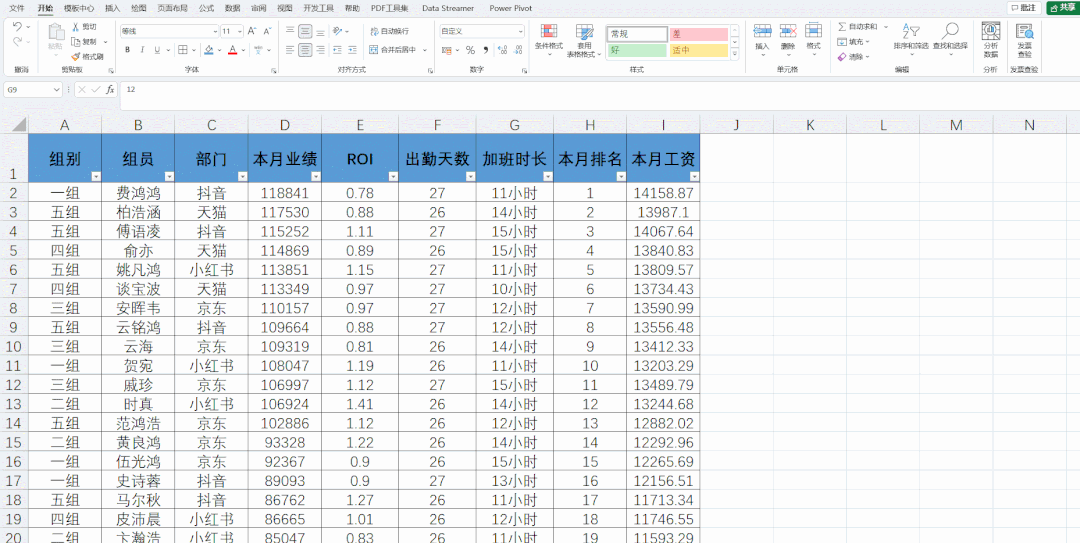Apply 差 red cell style
1080x543 pixels.
[x=699, y=34]
